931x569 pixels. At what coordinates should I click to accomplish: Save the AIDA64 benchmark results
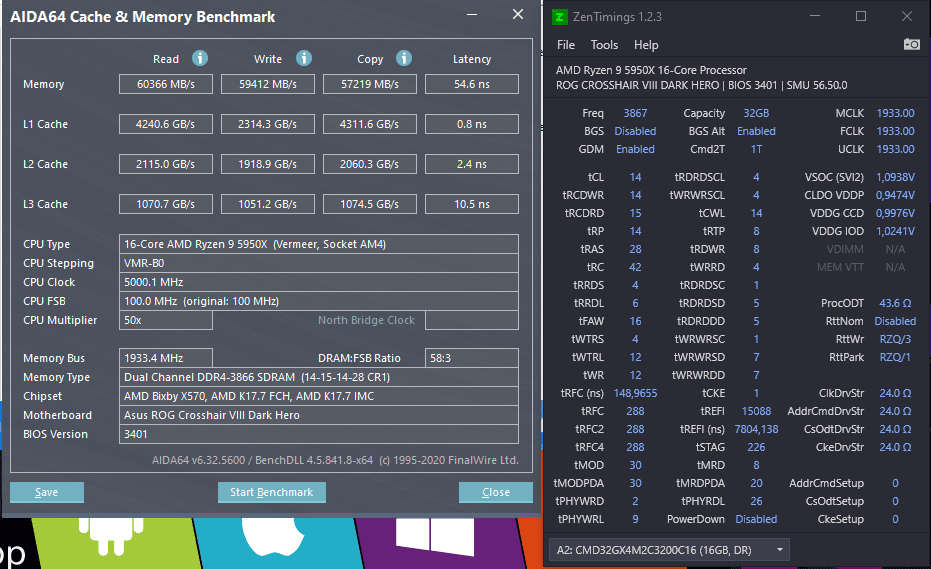coord(47,492)
